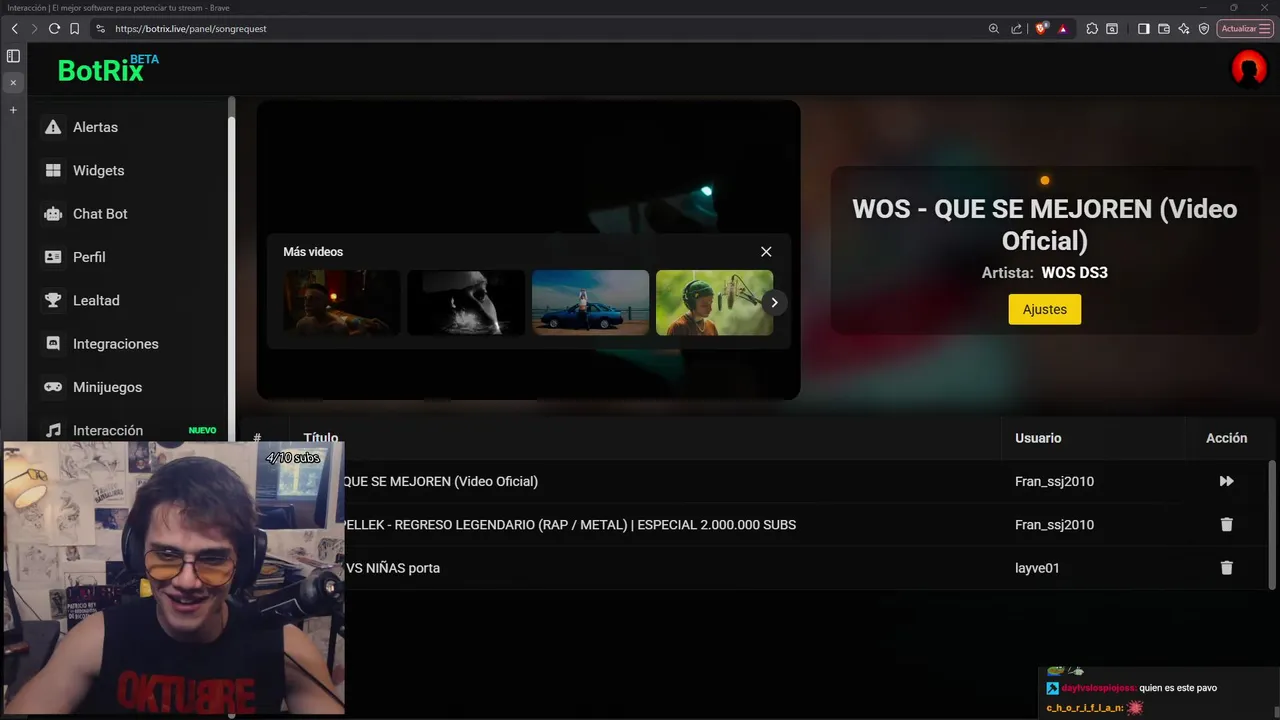The height and width of the screenshot is (720, 1280).
Task: Open a new tab with plus
Action: coord(13,110)
